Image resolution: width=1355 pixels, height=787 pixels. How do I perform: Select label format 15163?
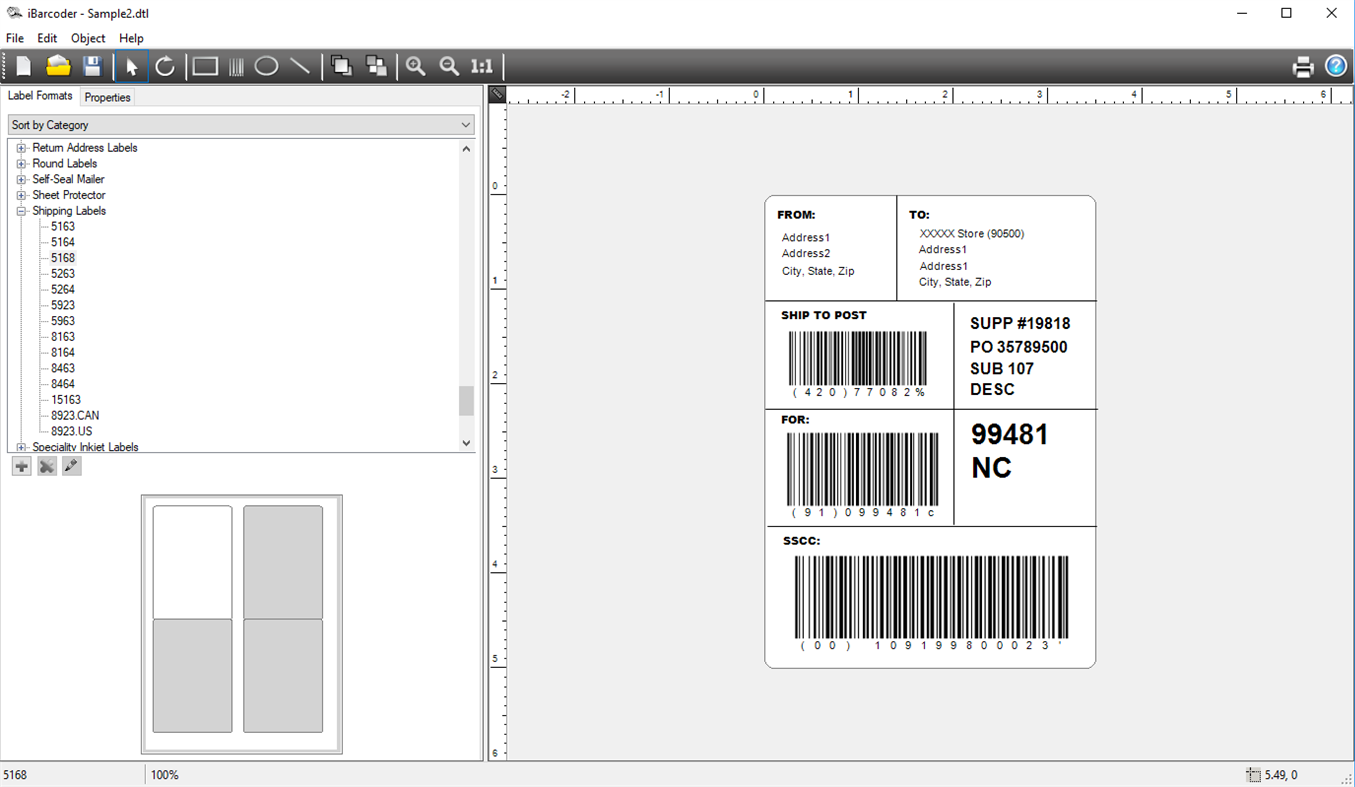click(66, 400)
